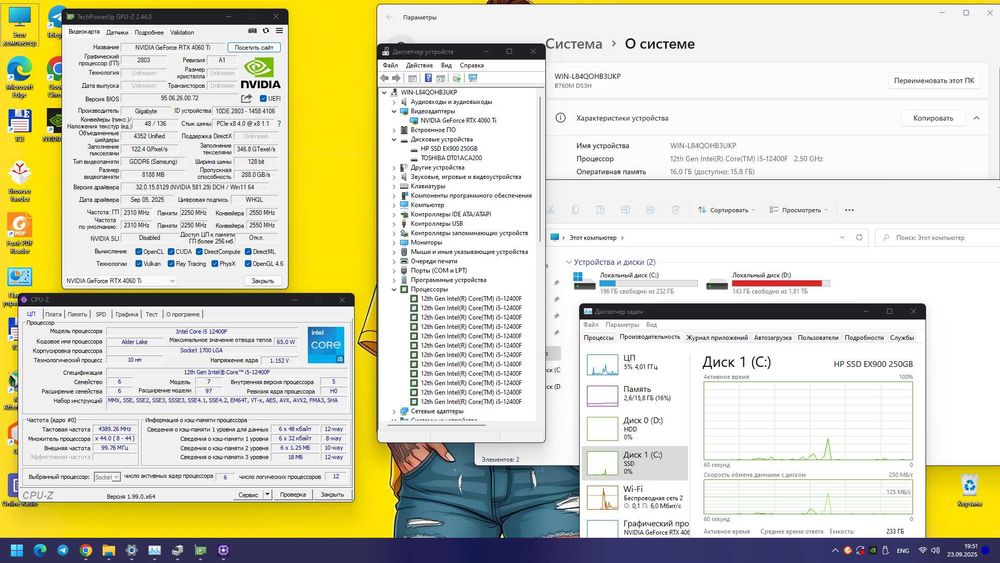Click the bus interface question mark icon

279,124
